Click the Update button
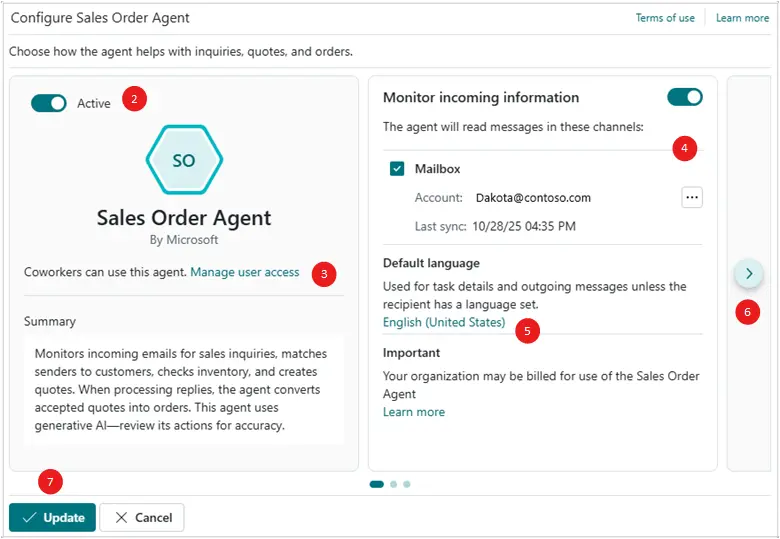 (x=53, y=517)
